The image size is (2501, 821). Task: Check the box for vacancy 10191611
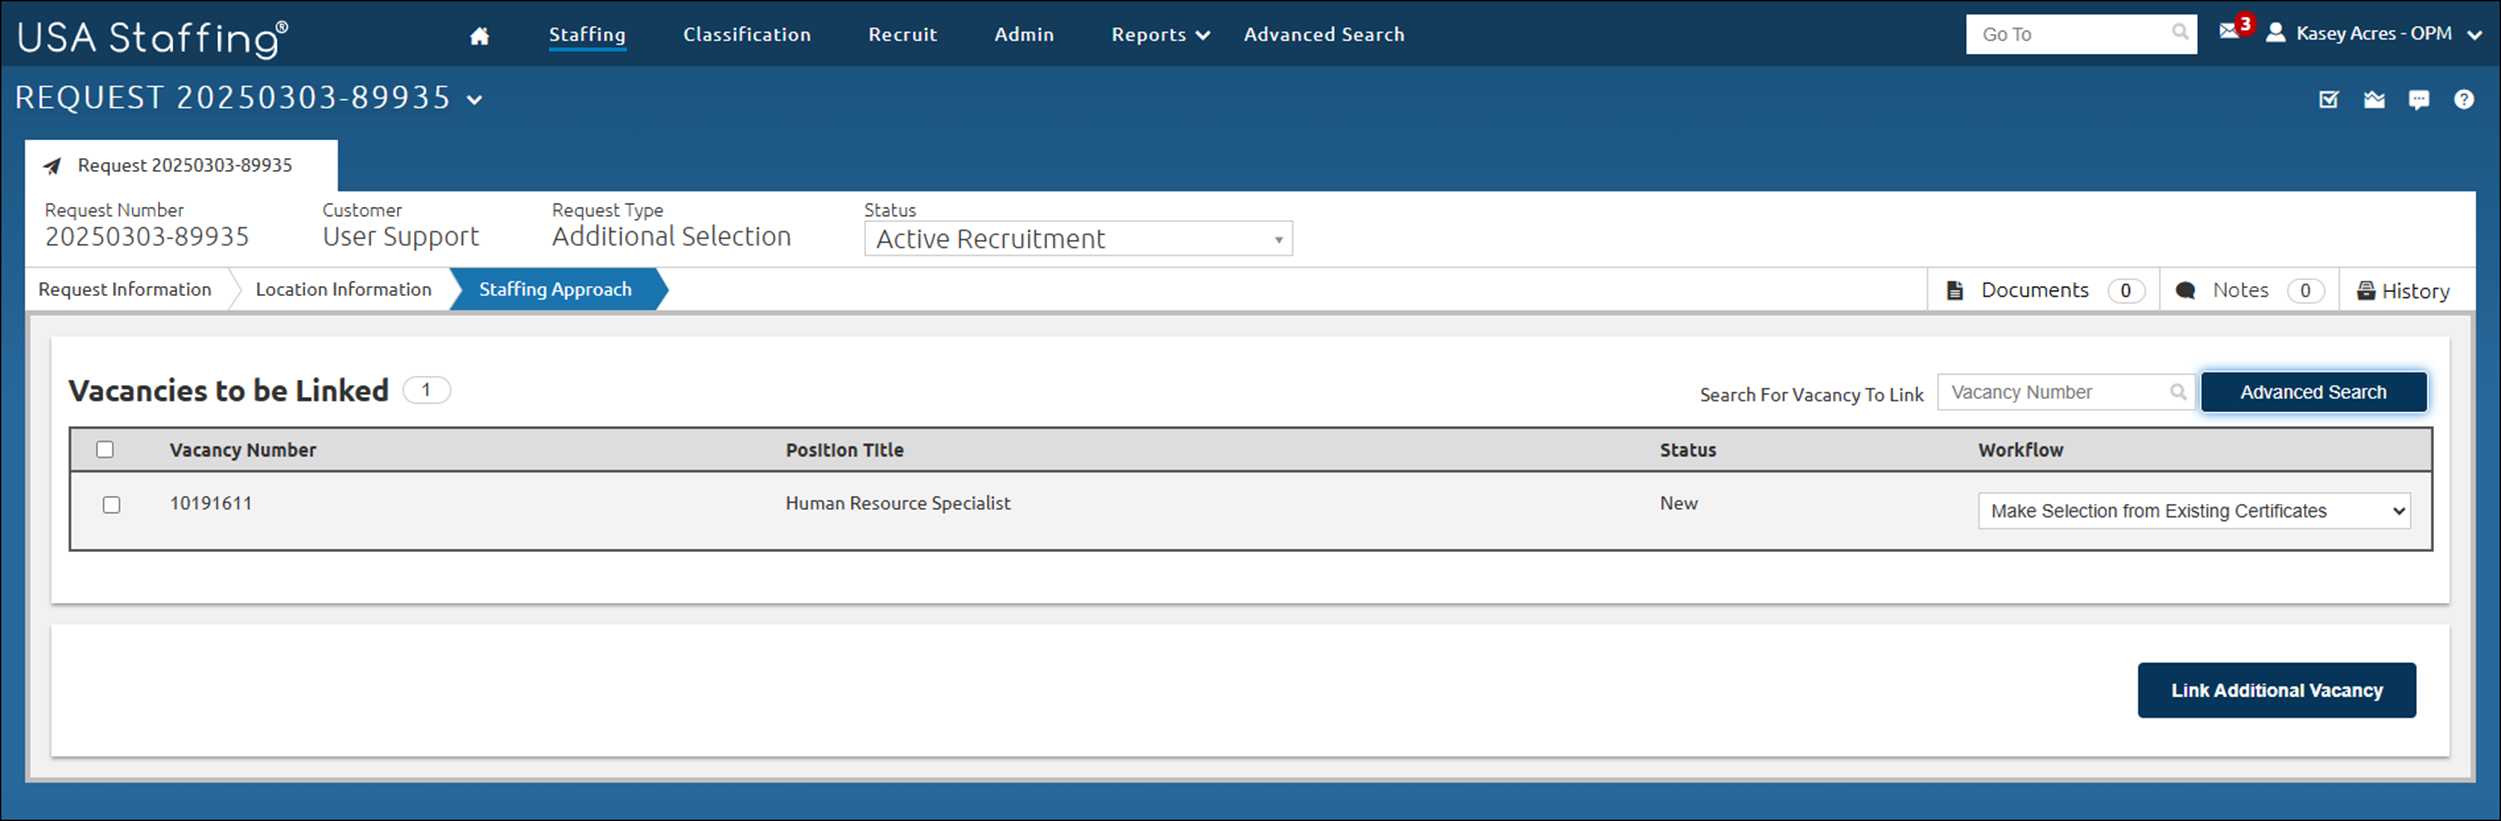(x=112, y=505)
